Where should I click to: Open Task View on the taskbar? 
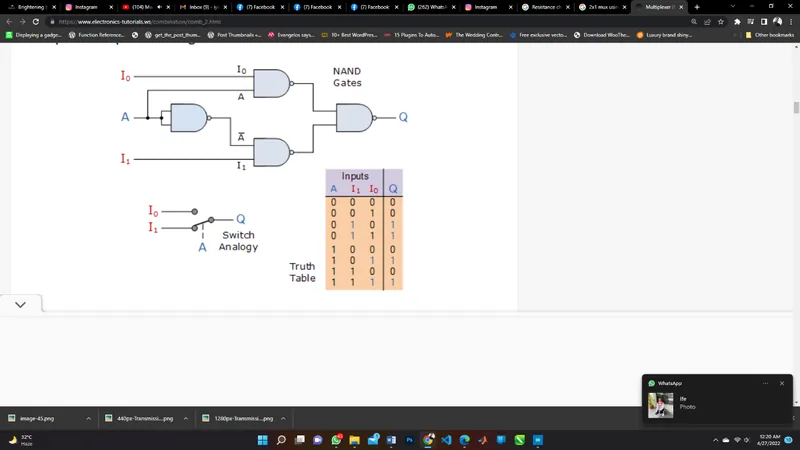299,440
